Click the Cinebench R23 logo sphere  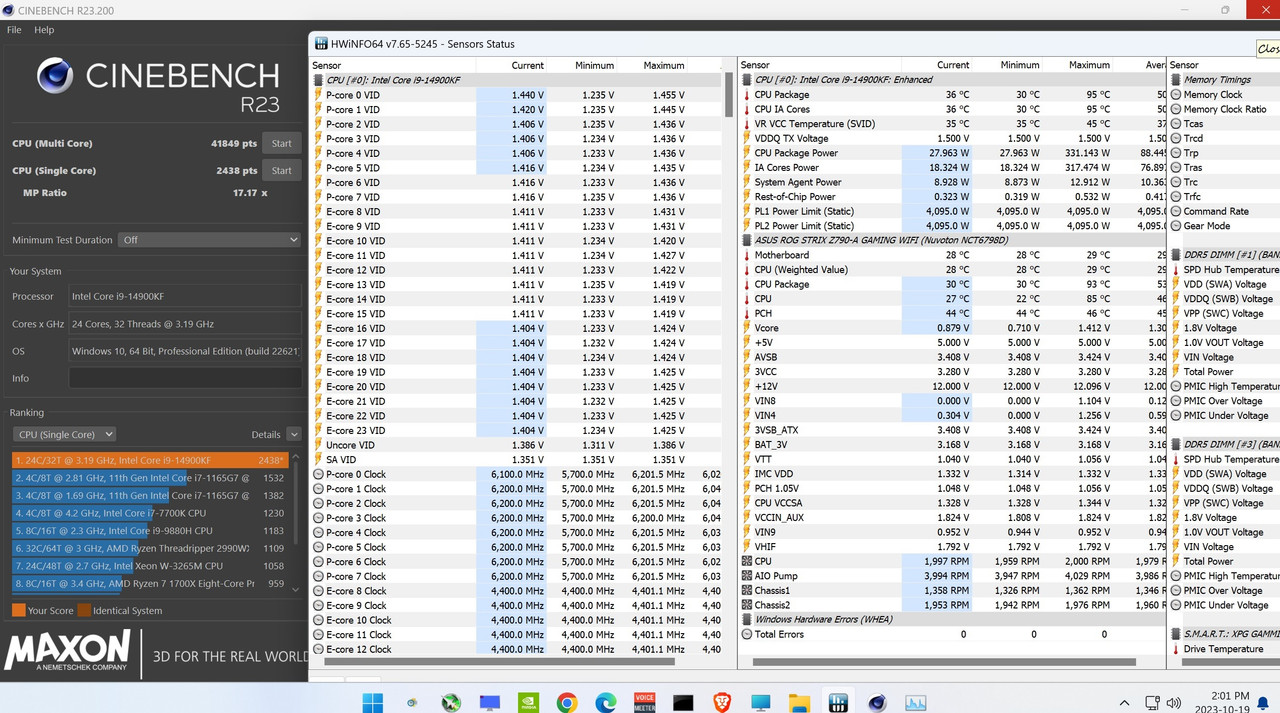point(55,76)
